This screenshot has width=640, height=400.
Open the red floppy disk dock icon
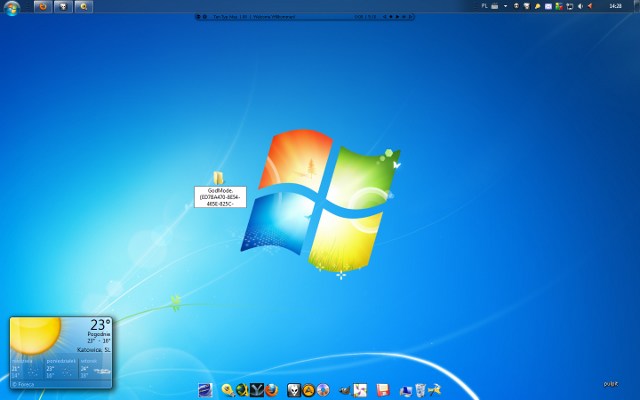coord(382,390)
